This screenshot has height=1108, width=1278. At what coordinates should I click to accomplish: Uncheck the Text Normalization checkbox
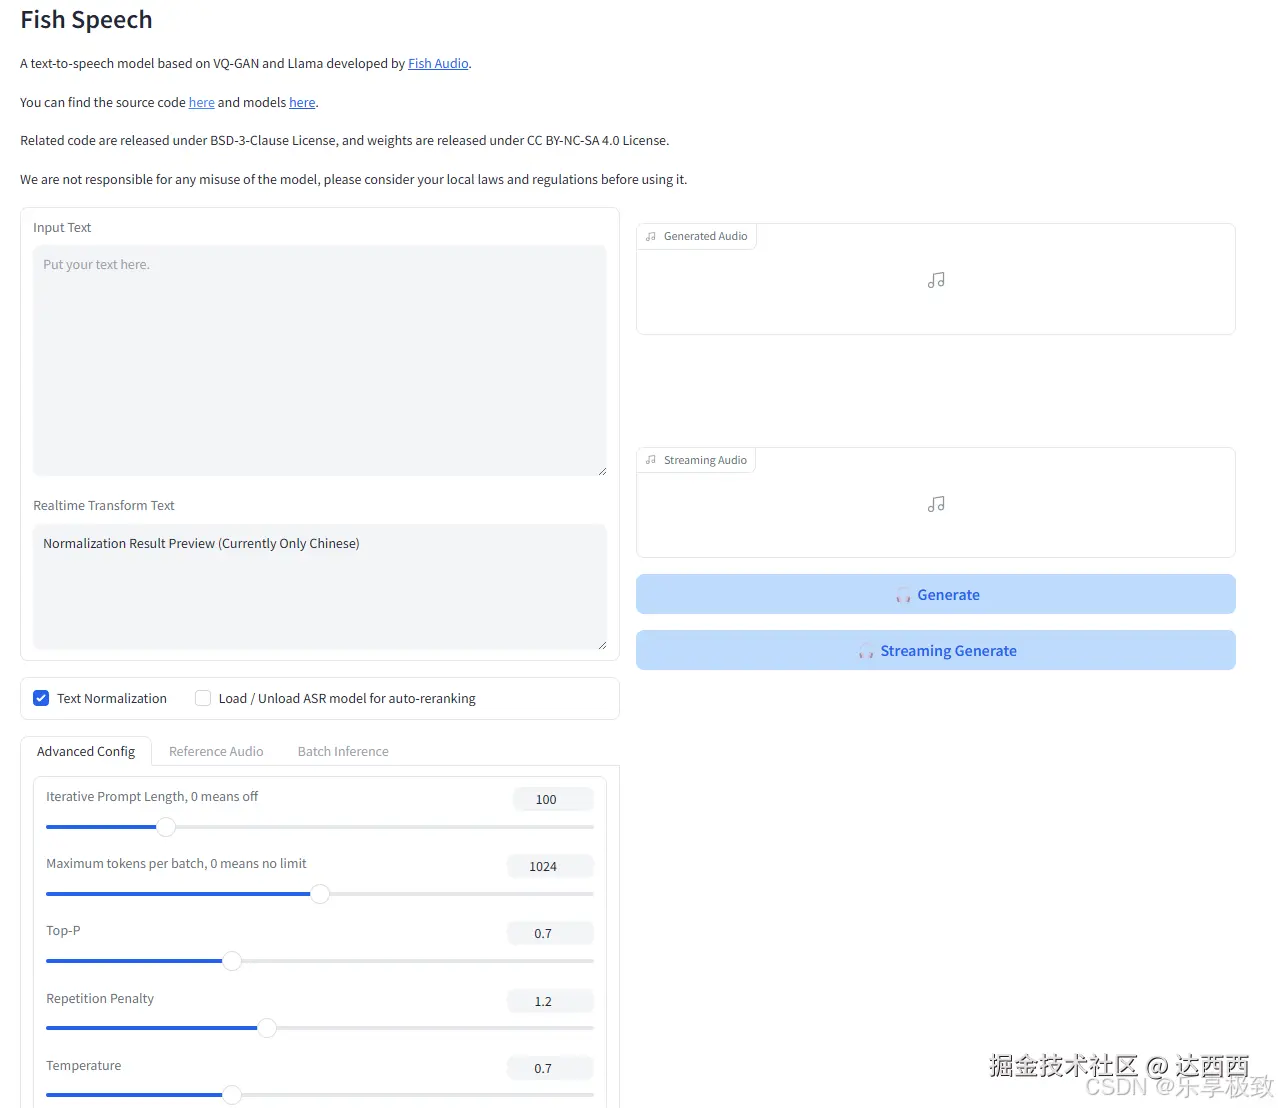[41, 698]
